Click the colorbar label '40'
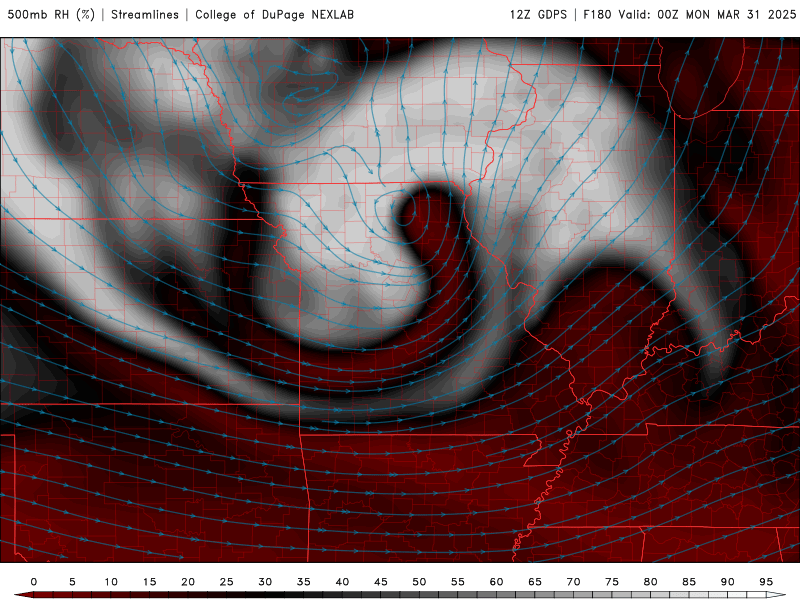Screen dimensions: 800x600 [342, 582]
